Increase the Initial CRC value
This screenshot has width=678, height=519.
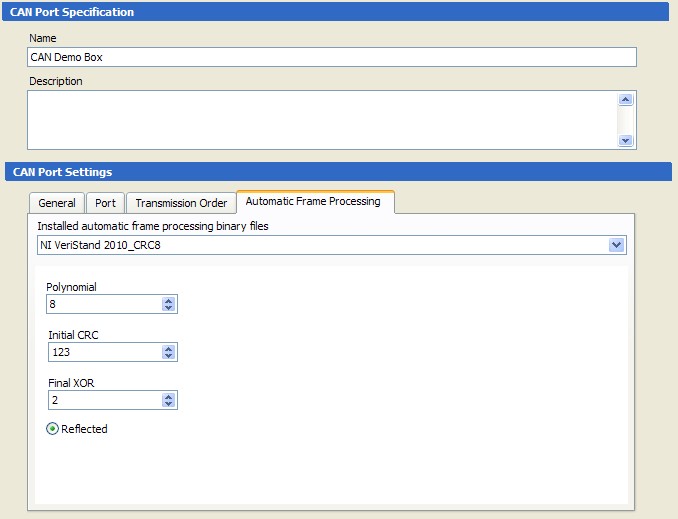169,348
